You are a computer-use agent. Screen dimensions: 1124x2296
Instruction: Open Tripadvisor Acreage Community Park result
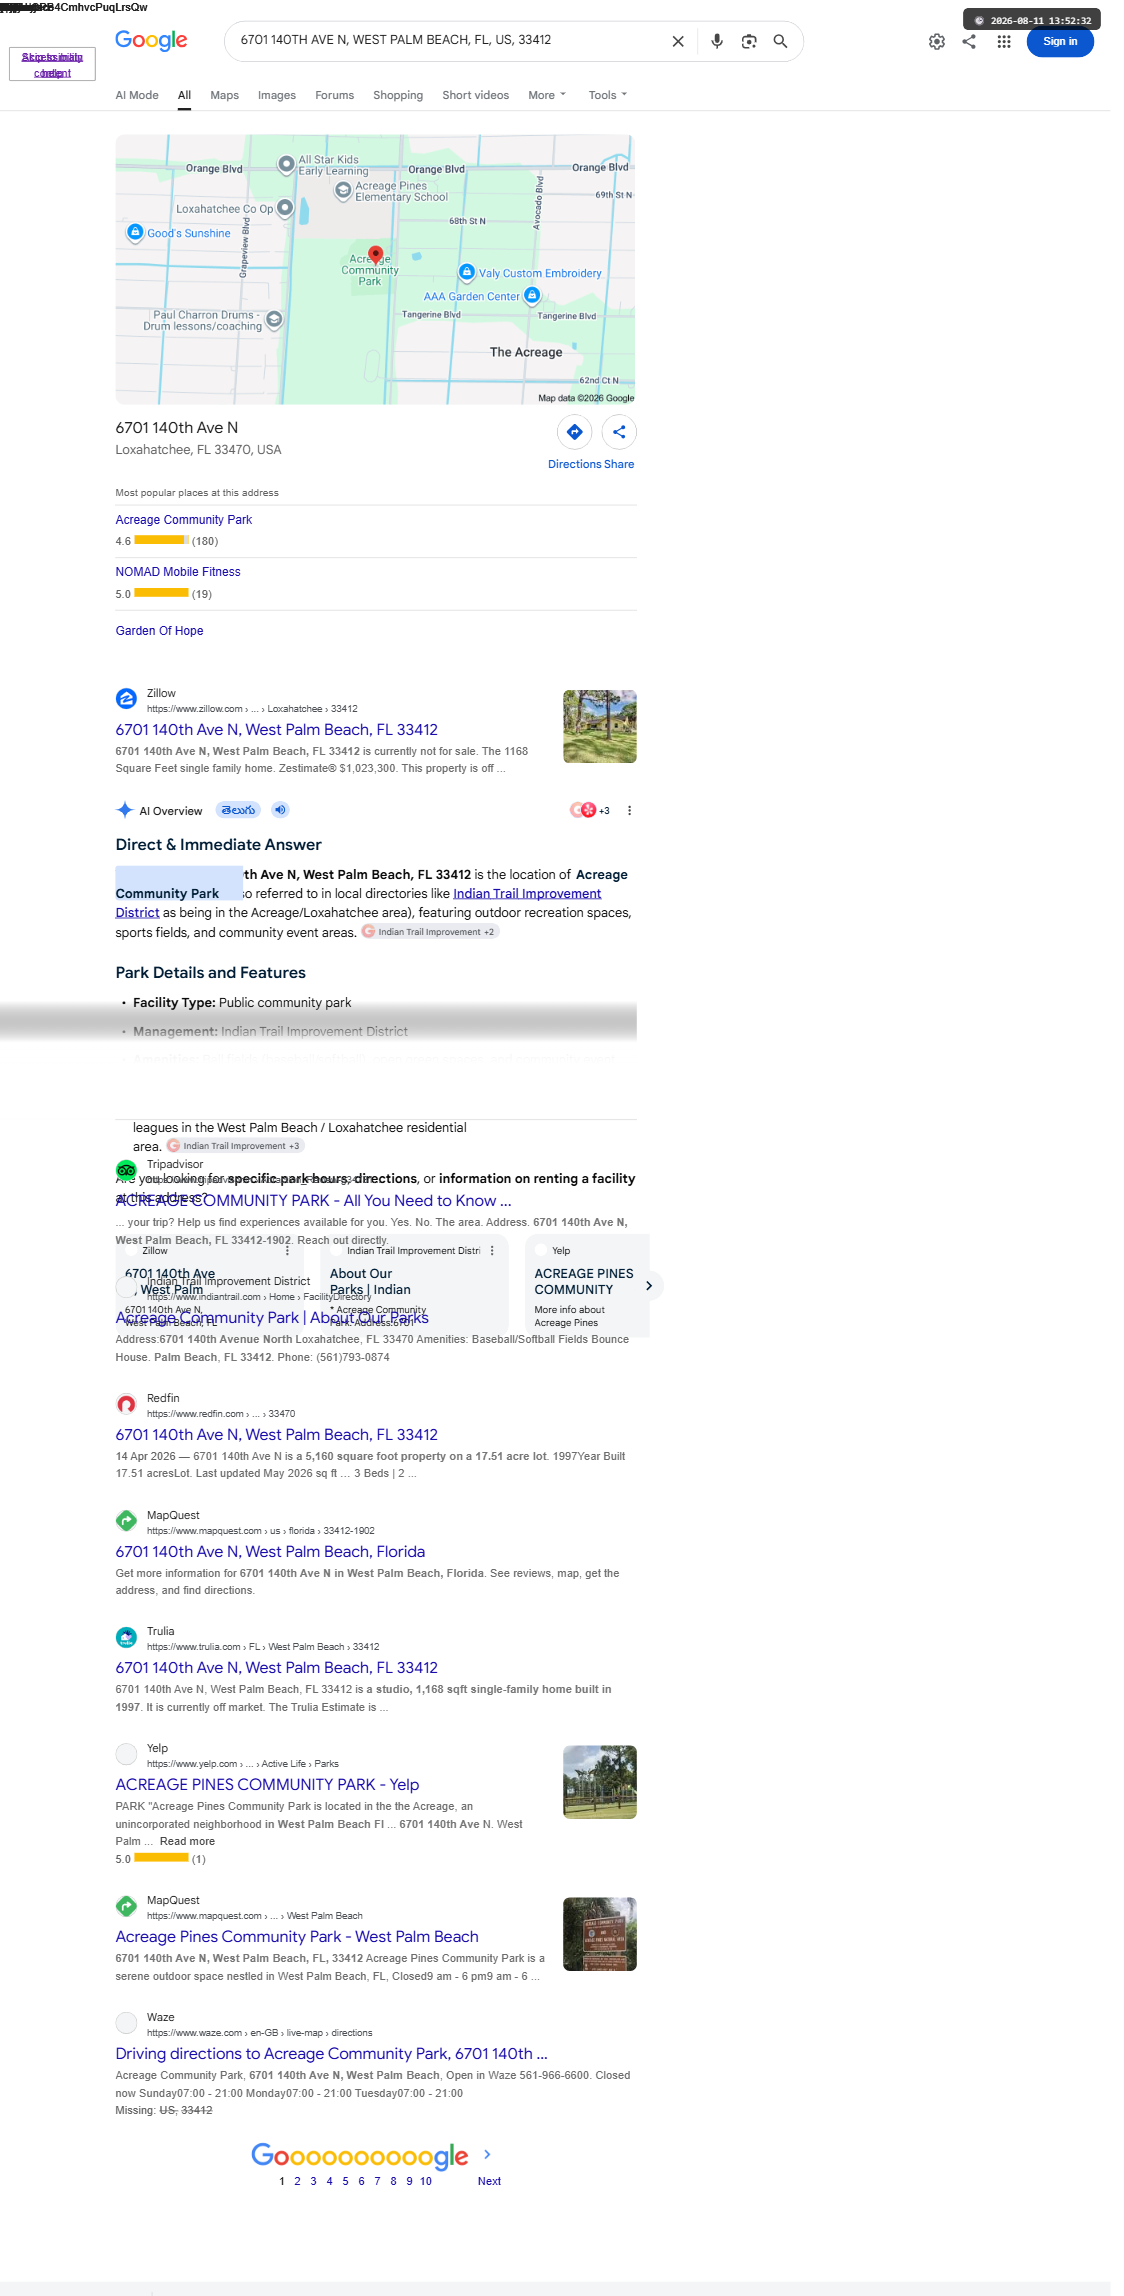pyautogui.click(x=313, y=1201)
